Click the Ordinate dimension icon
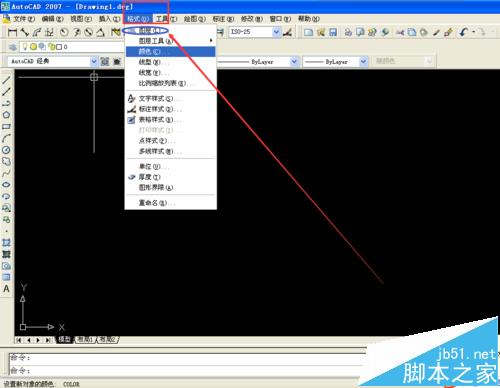Image resolution: width=500 pixels, height=388 pixels. click(x=49, y=32)
